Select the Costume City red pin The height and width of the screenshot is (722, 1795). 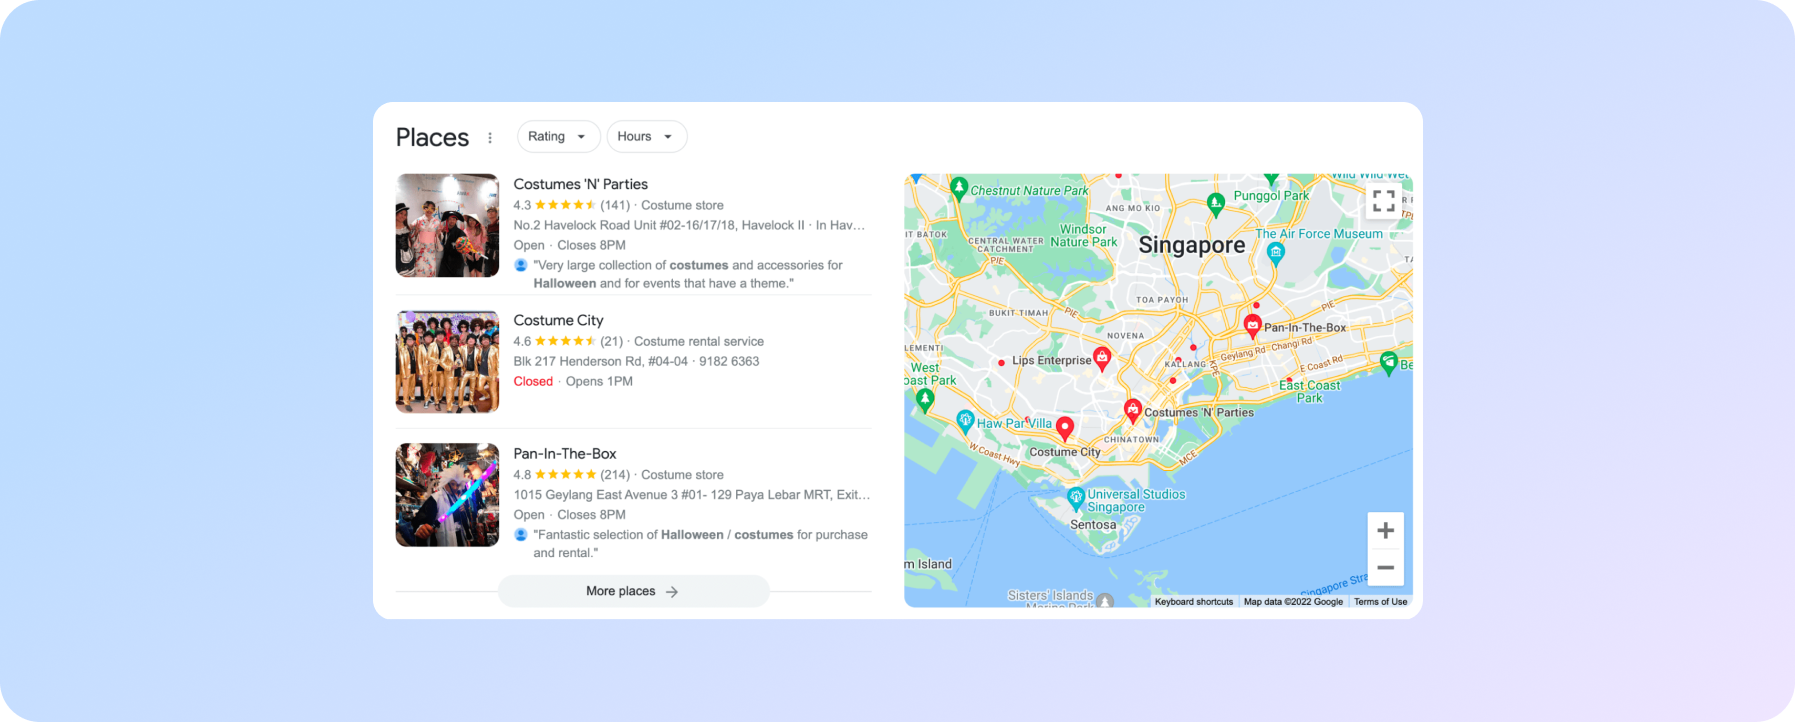1065,428
